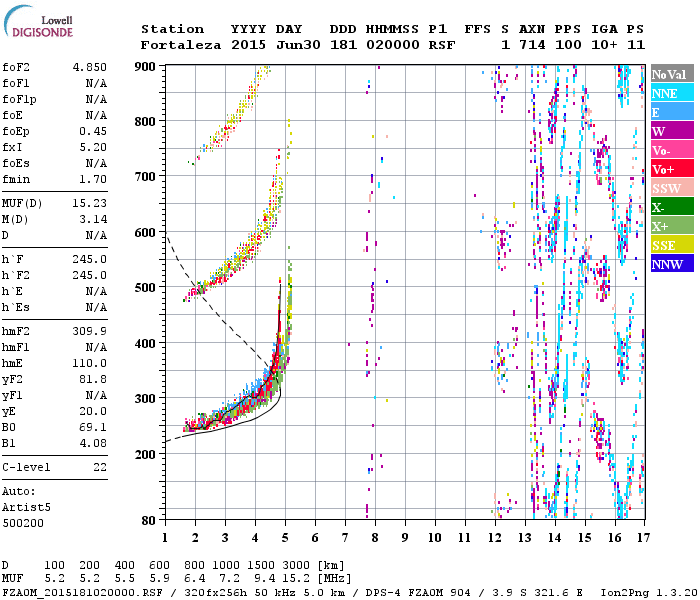Click the Vo- pink legend swatch

pos(671,150)
